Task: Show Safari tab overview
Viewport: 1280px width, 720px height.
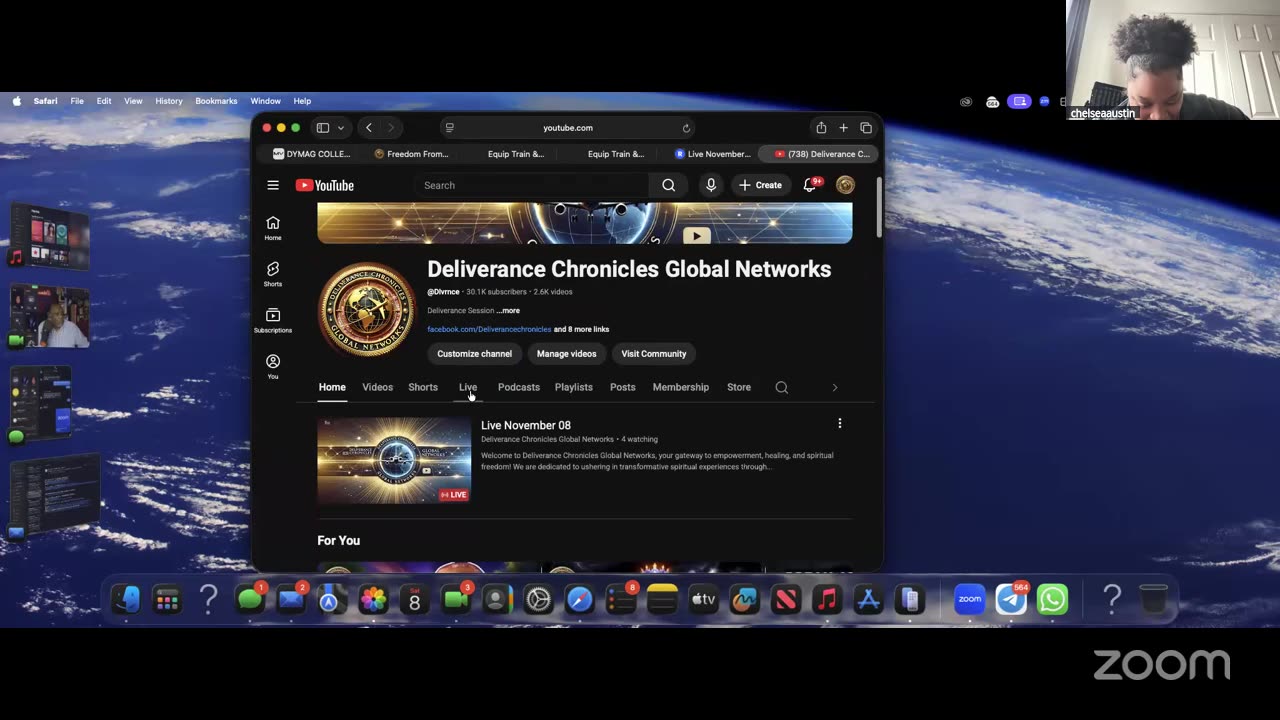Action: coord(866,128)
